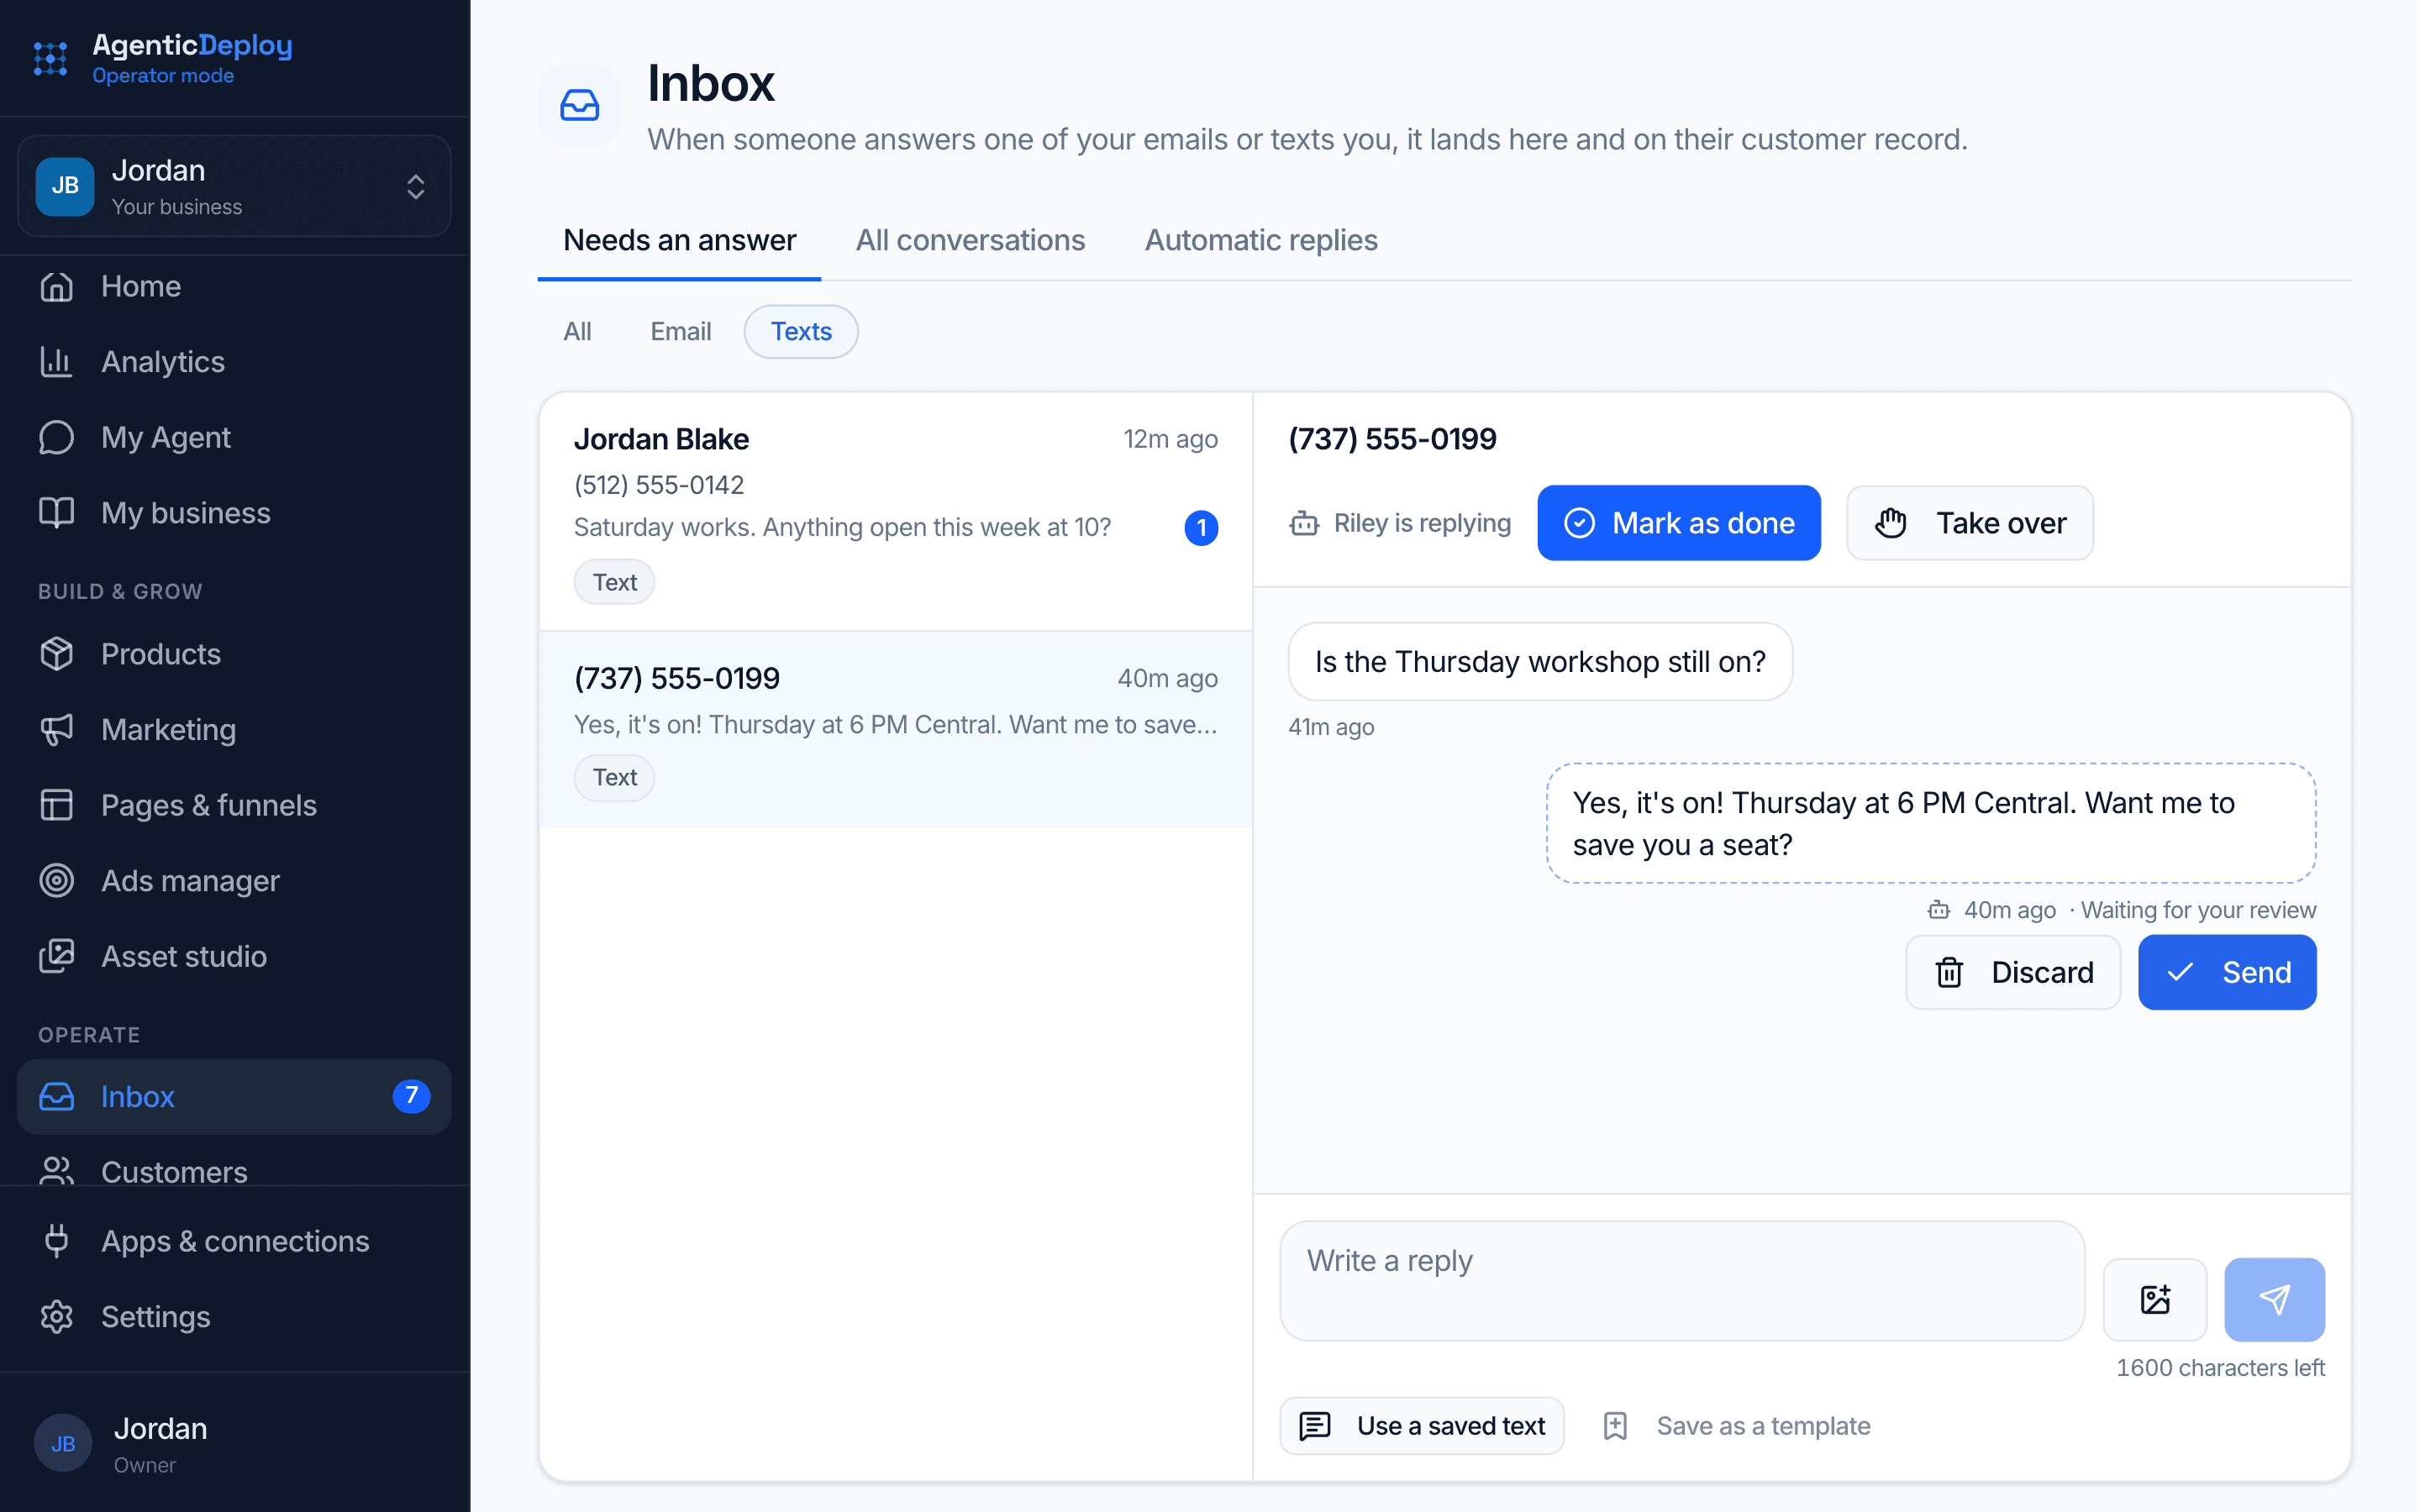Click the 'Is the Thursday workshop still on?' message
The width and height of the screenshot is (2420, 1512).
[1540, 662]
